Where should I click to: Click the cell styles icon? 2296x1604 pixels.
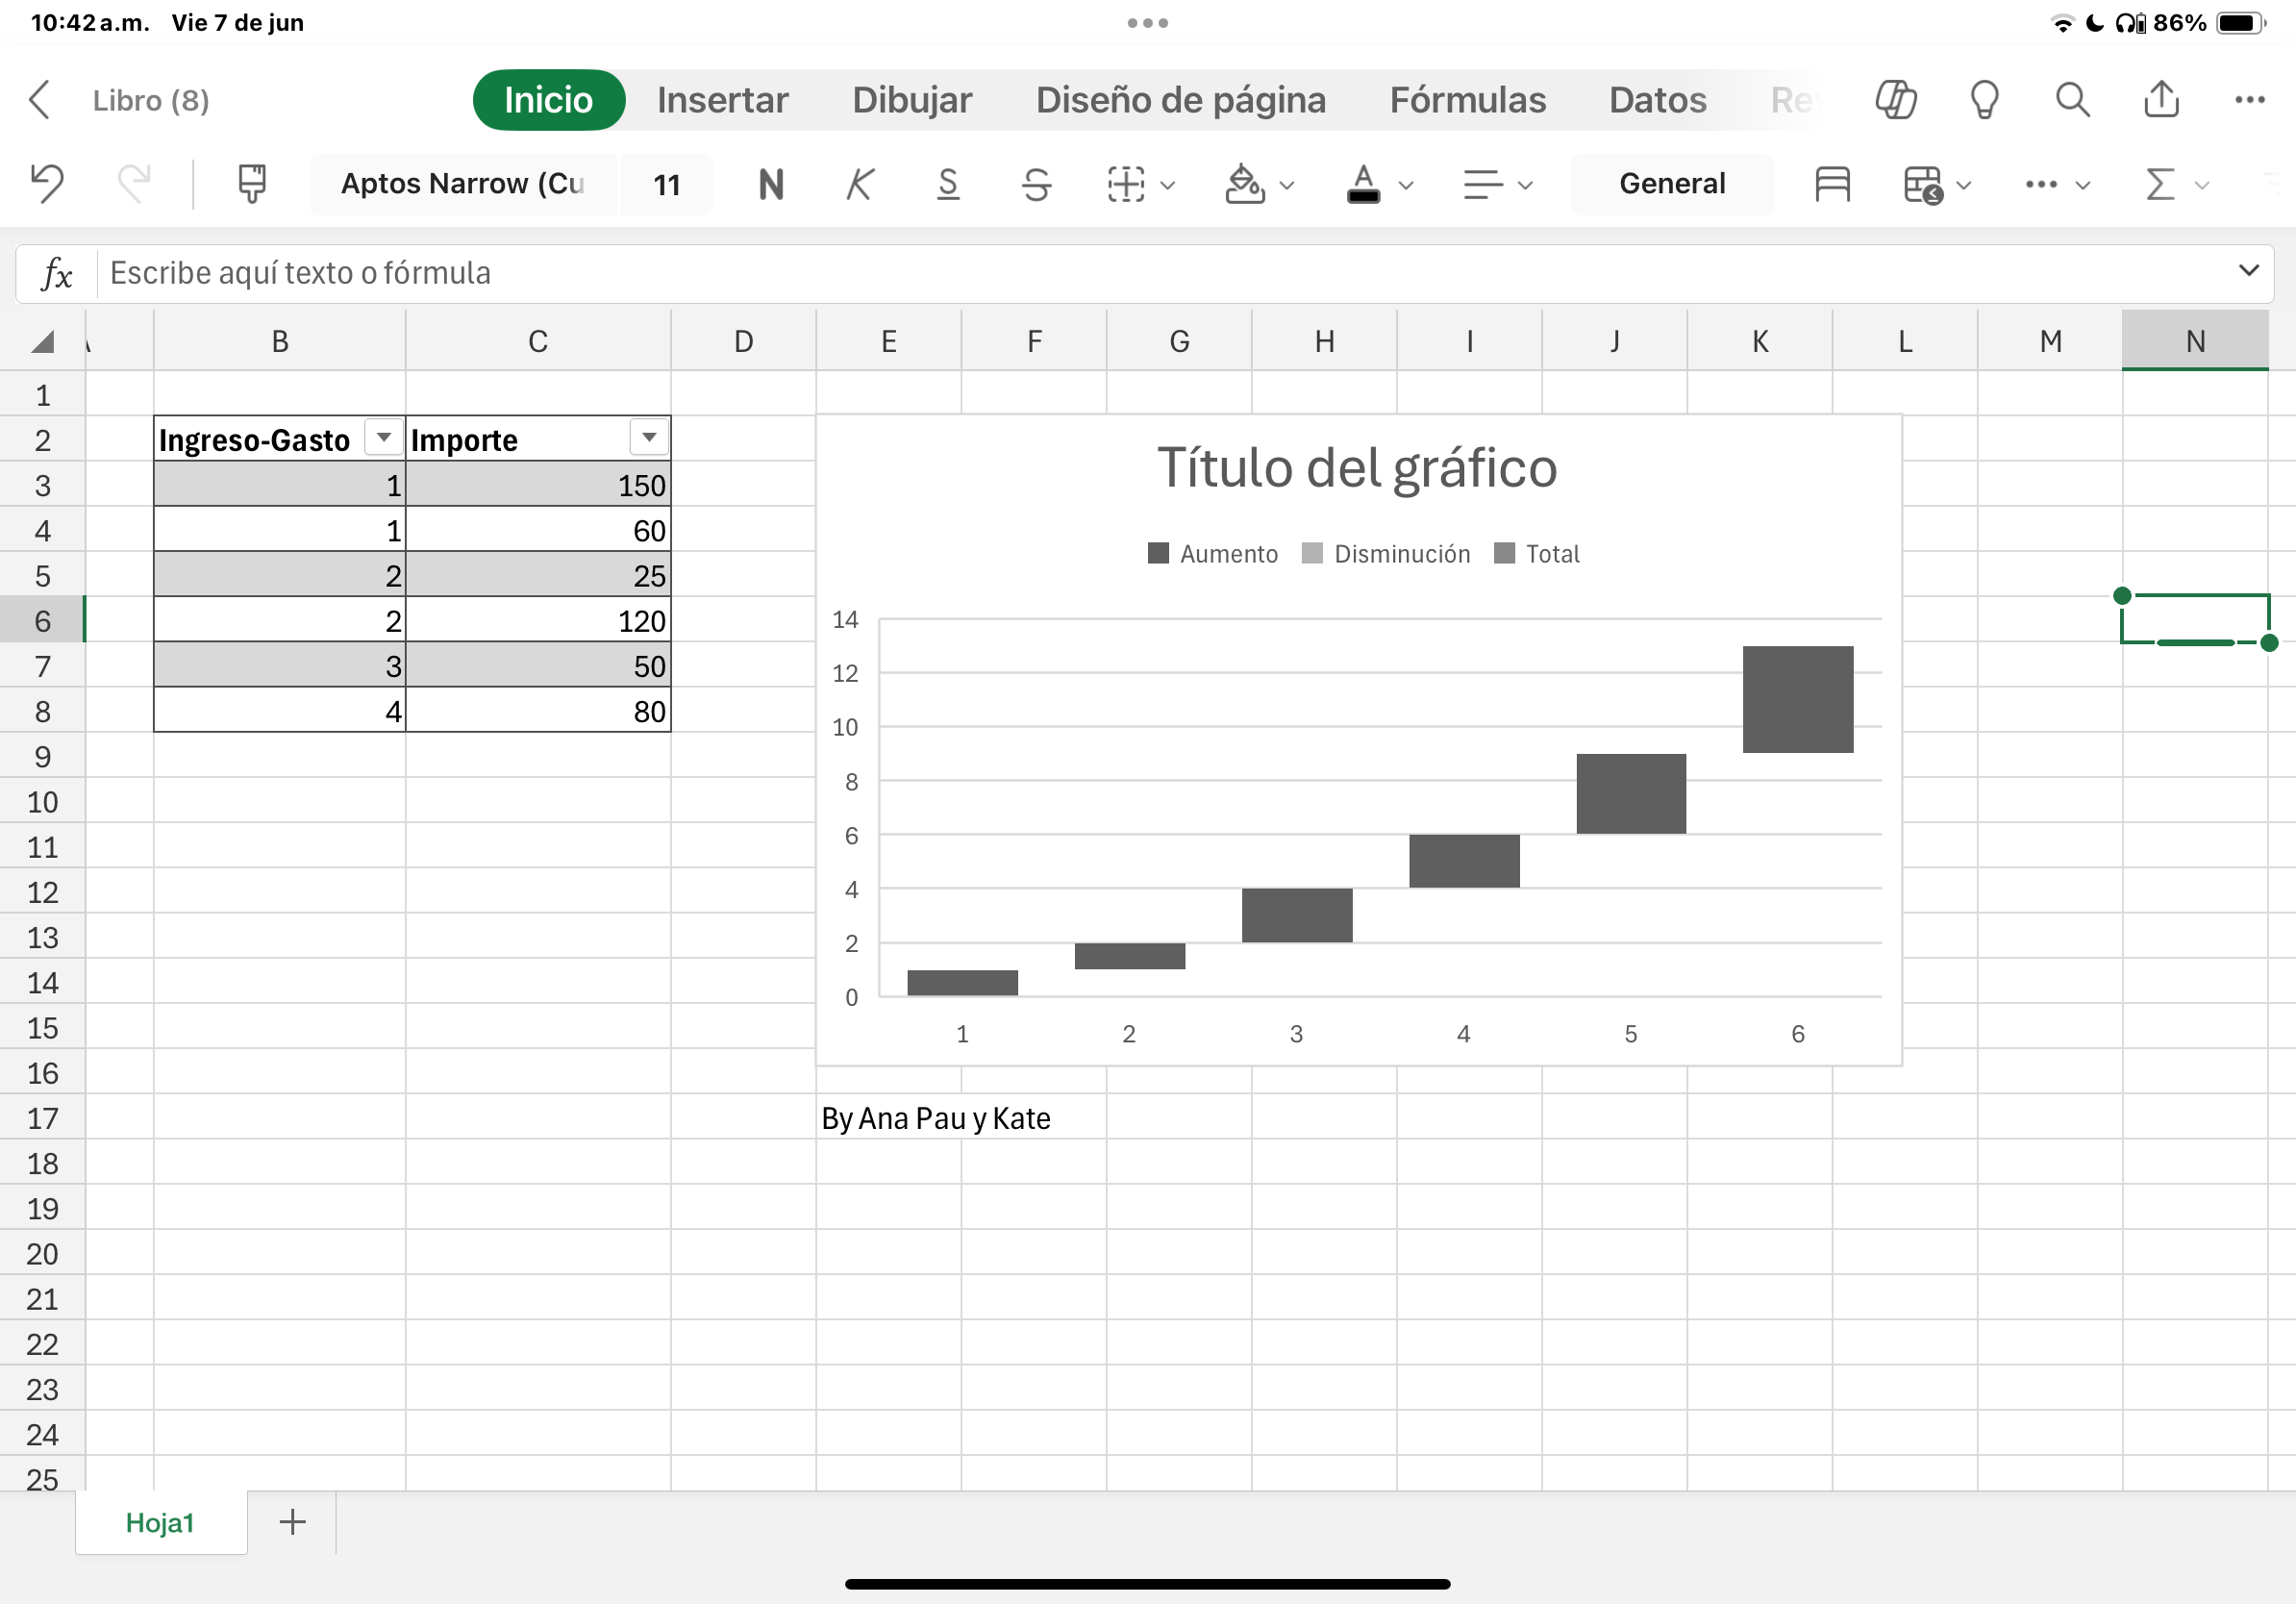(1832, 184)
